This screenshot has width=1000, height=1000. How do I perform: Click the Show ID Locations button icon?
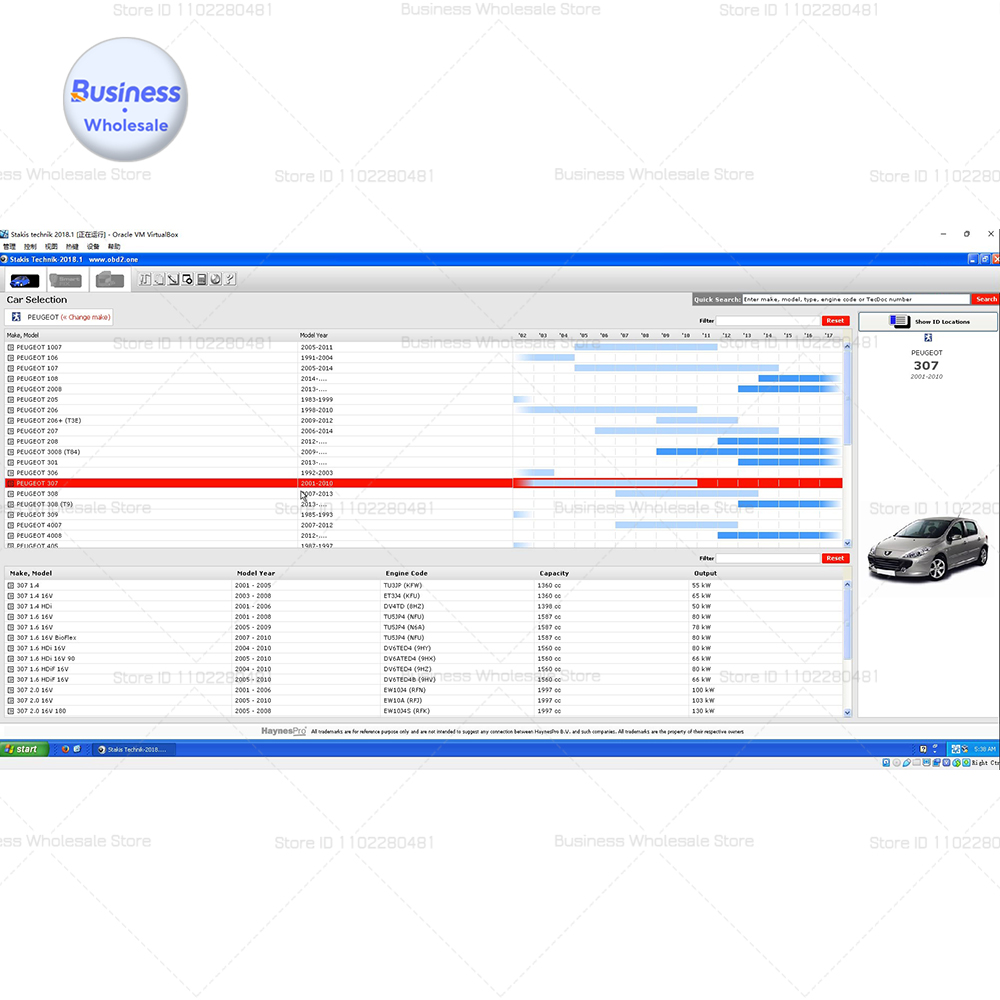click(x=899, y=321)
